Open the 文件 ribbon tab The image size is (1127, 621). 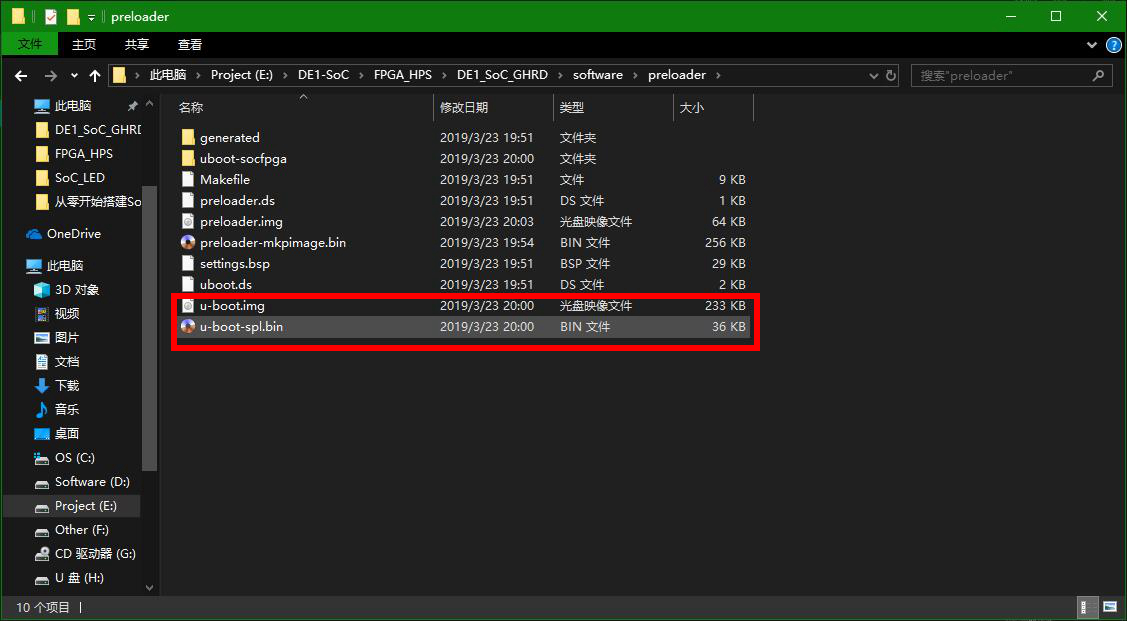click(x=29, y=45)
